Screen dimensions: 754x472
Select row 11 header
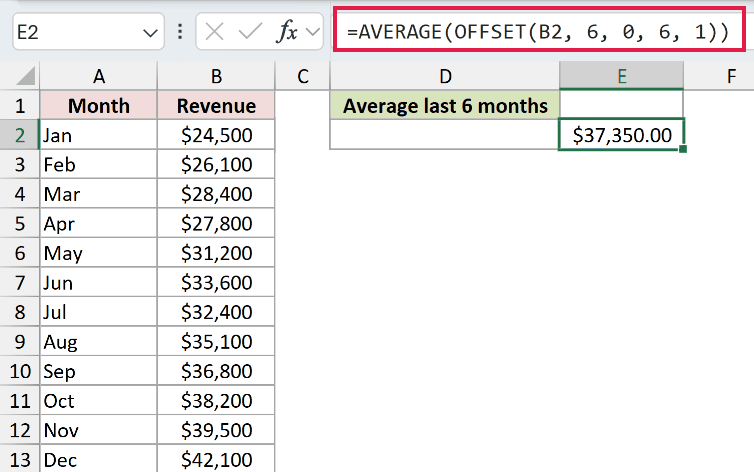20,400
